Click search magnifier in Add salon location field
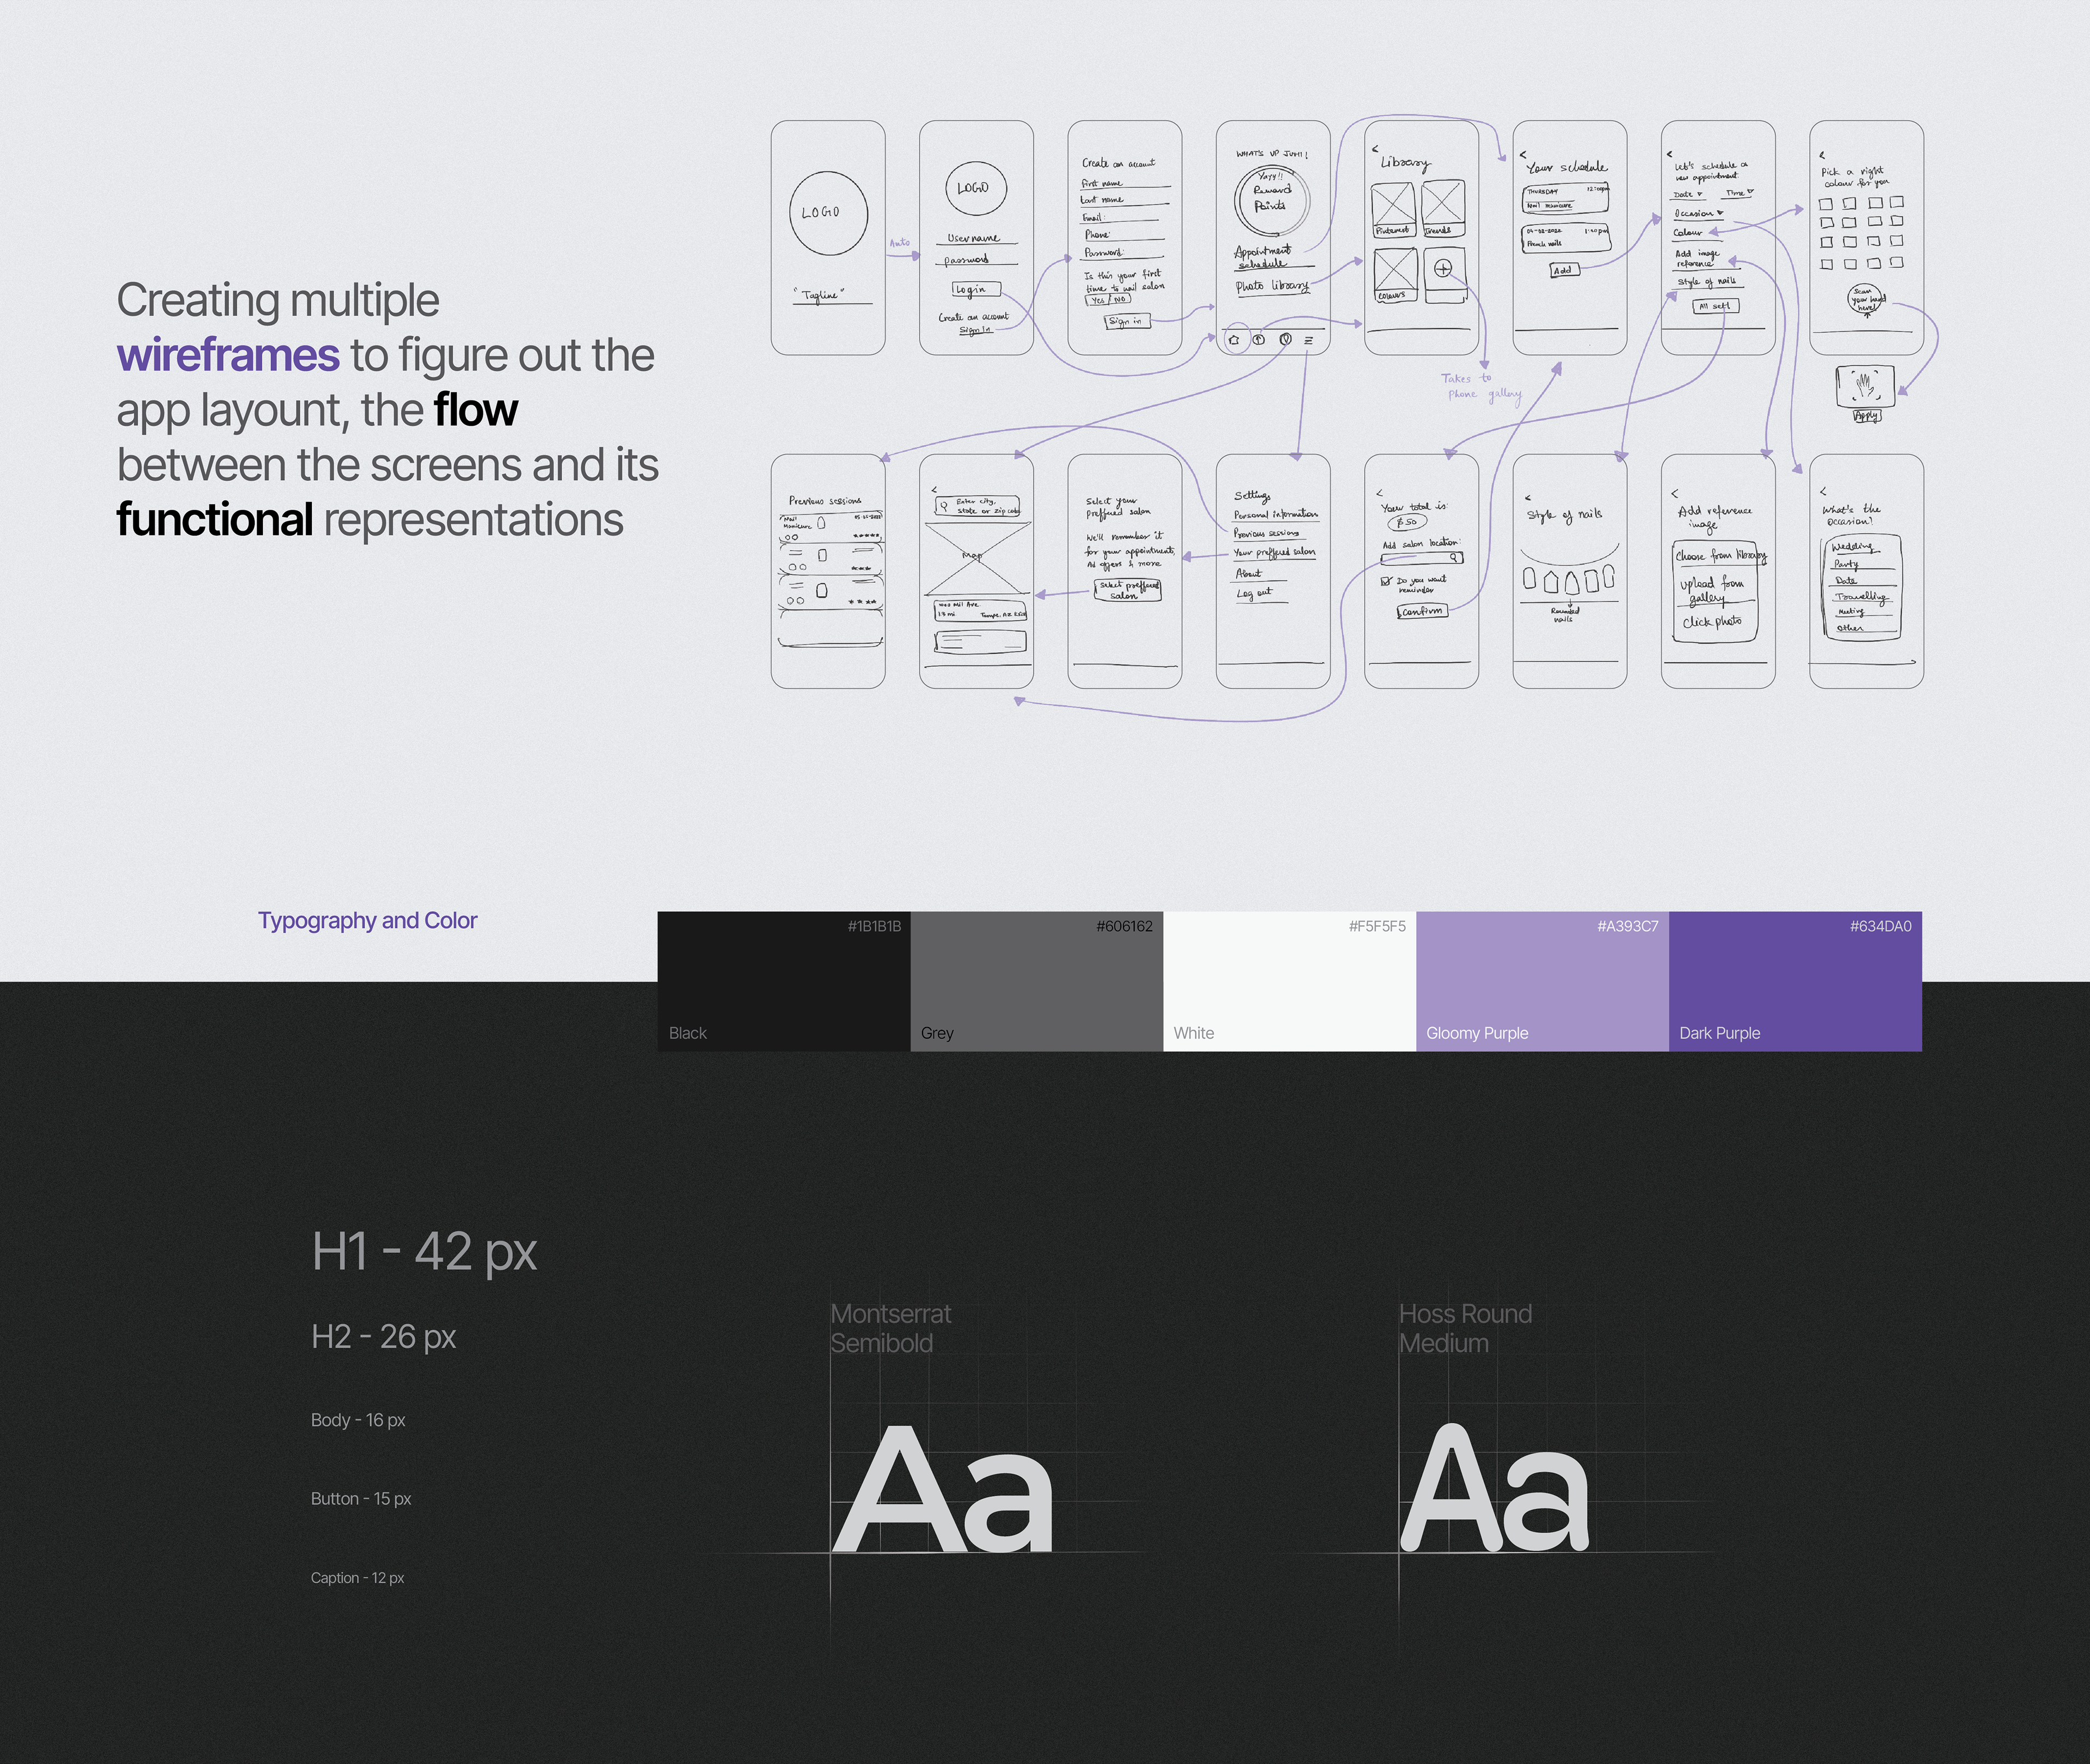The height and width of the screenshot is (1764, 2090). point(1454,557)
